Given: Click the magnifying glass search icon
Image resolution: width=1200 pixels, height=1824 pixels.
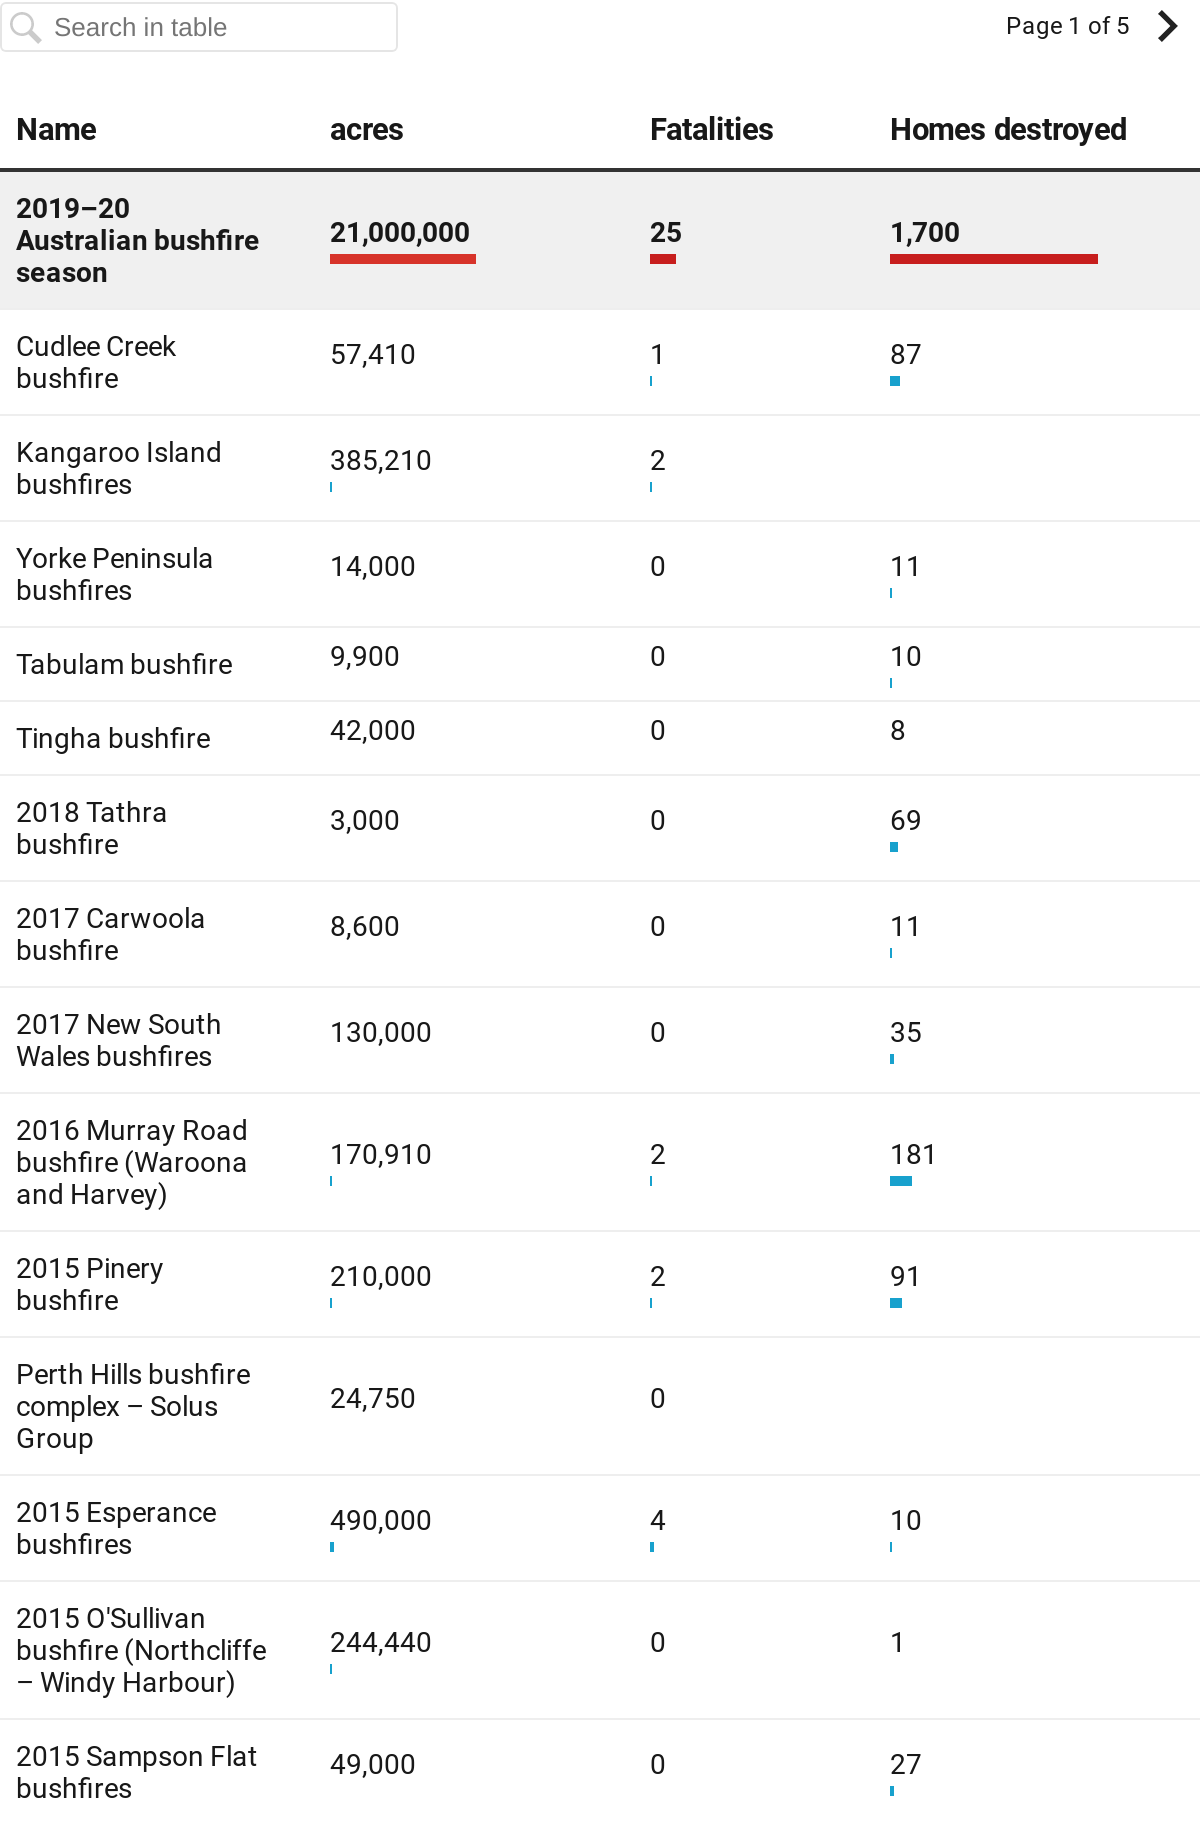Looking at the screenshot, I should click(25, 27).
